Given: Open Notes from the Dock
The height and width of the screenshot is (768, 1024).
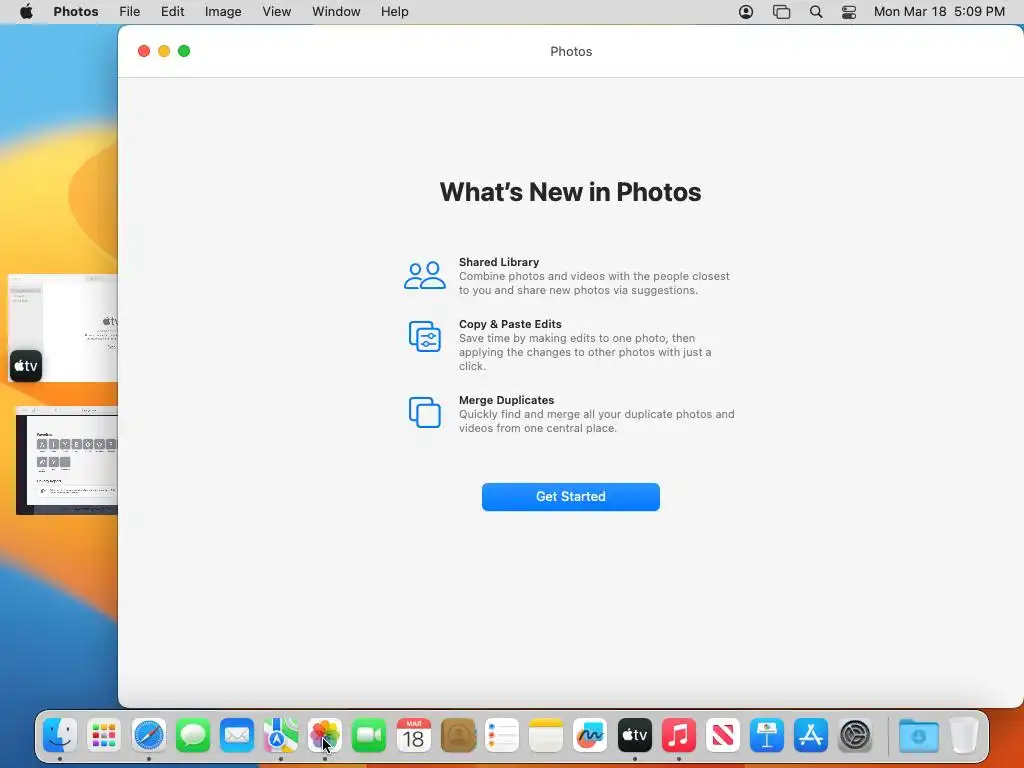Looking at the screenshot, I should tap(546, 735).
